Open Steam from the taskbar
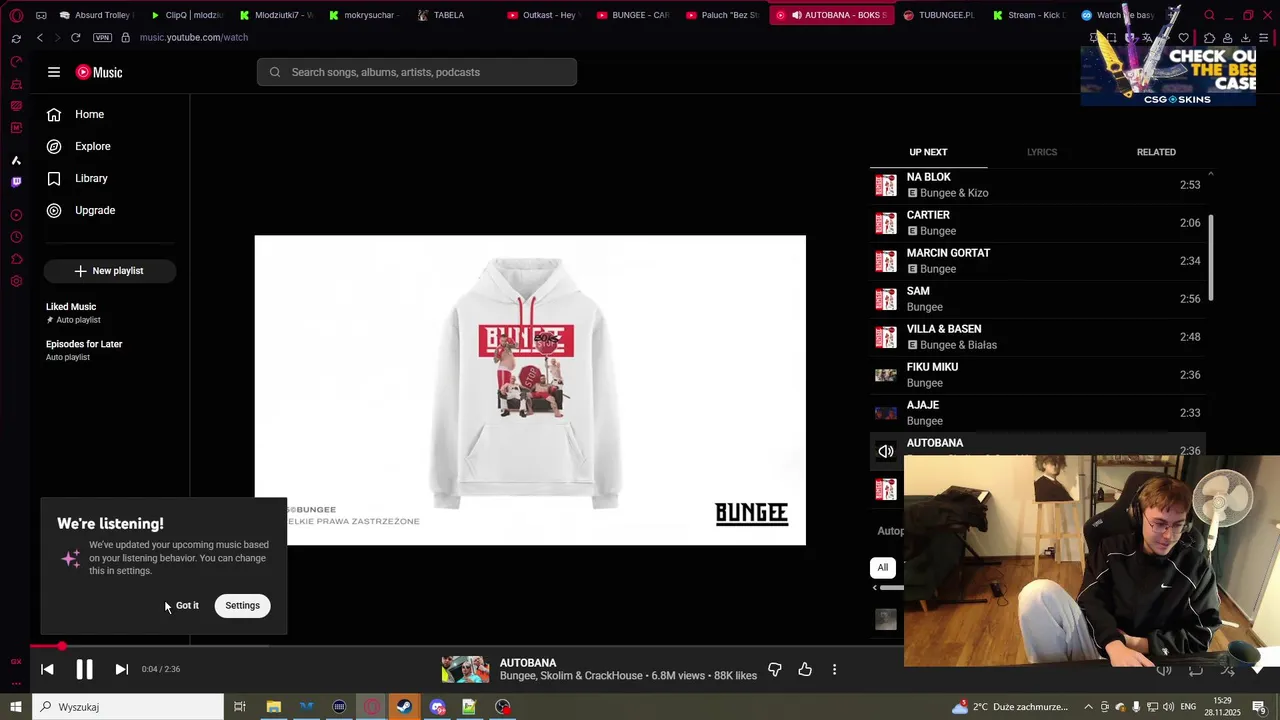 404,707
